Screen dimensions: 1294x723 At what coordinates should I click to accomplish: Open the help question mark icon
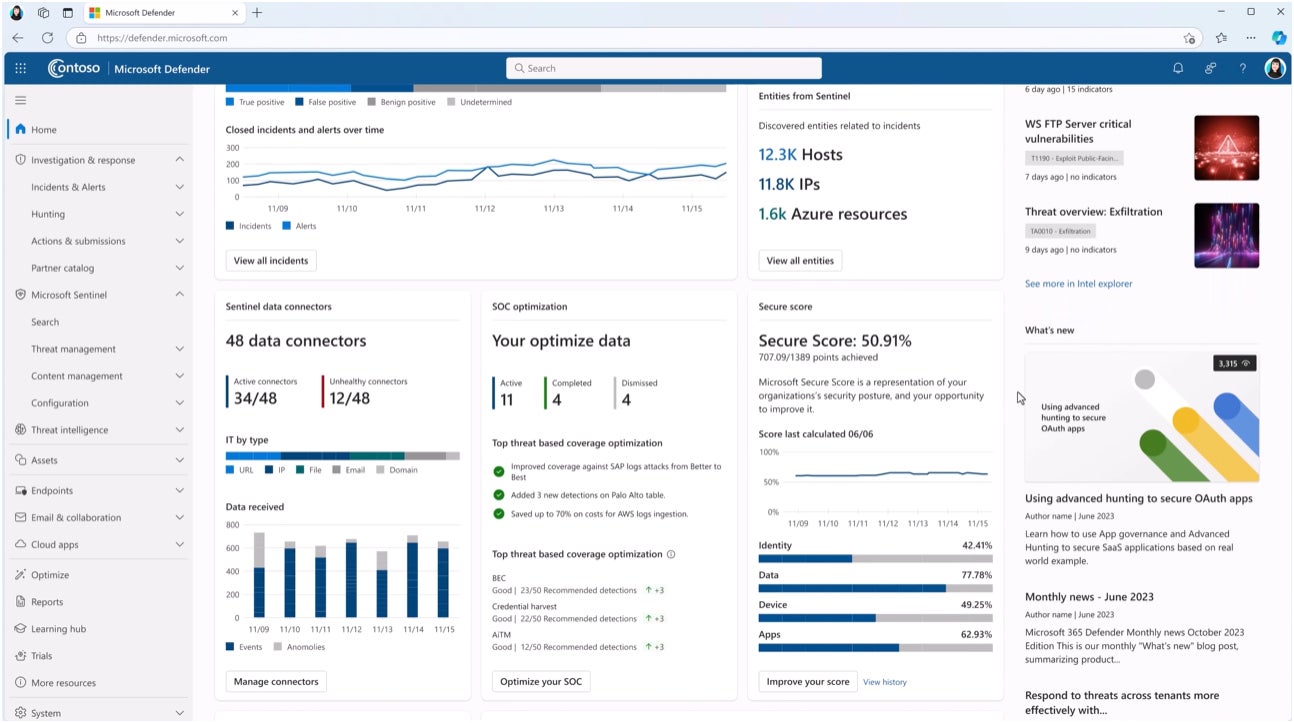click(1243, 69)
